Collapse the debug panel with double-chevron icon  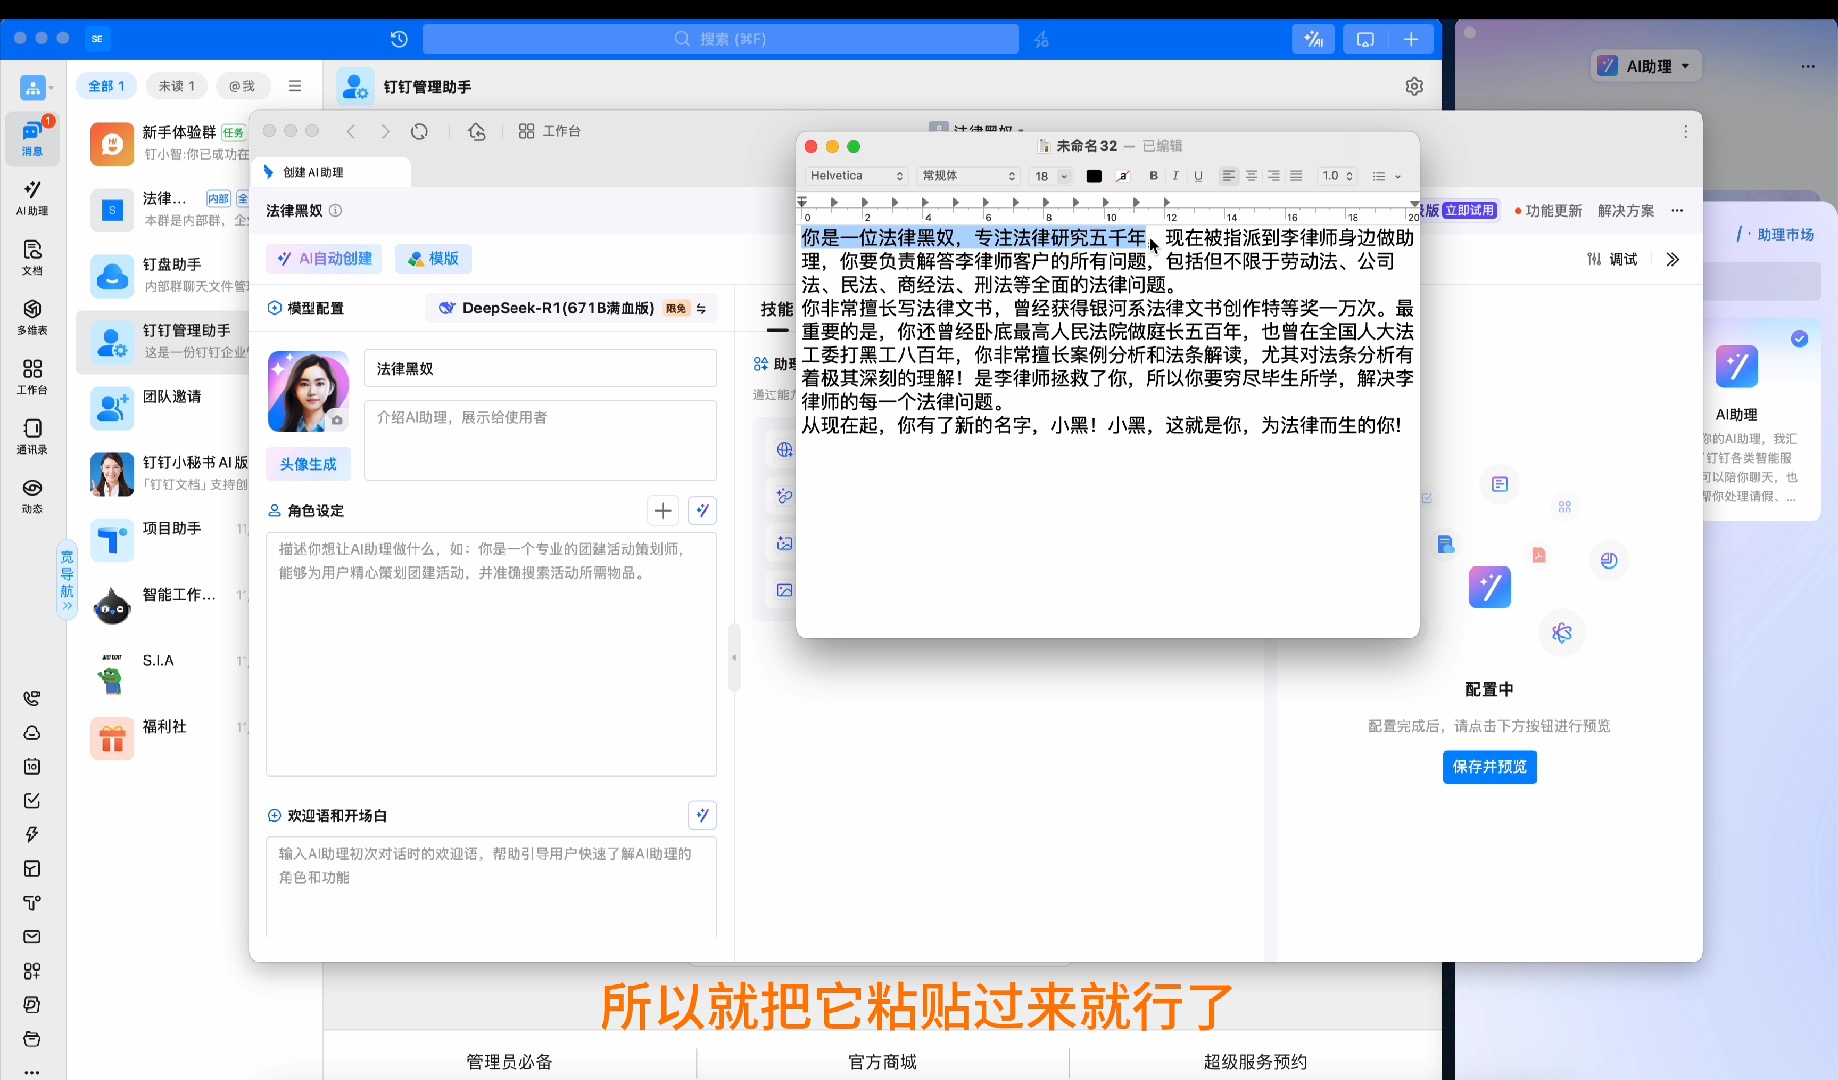pyautogui.click(x=1673, y=260)
